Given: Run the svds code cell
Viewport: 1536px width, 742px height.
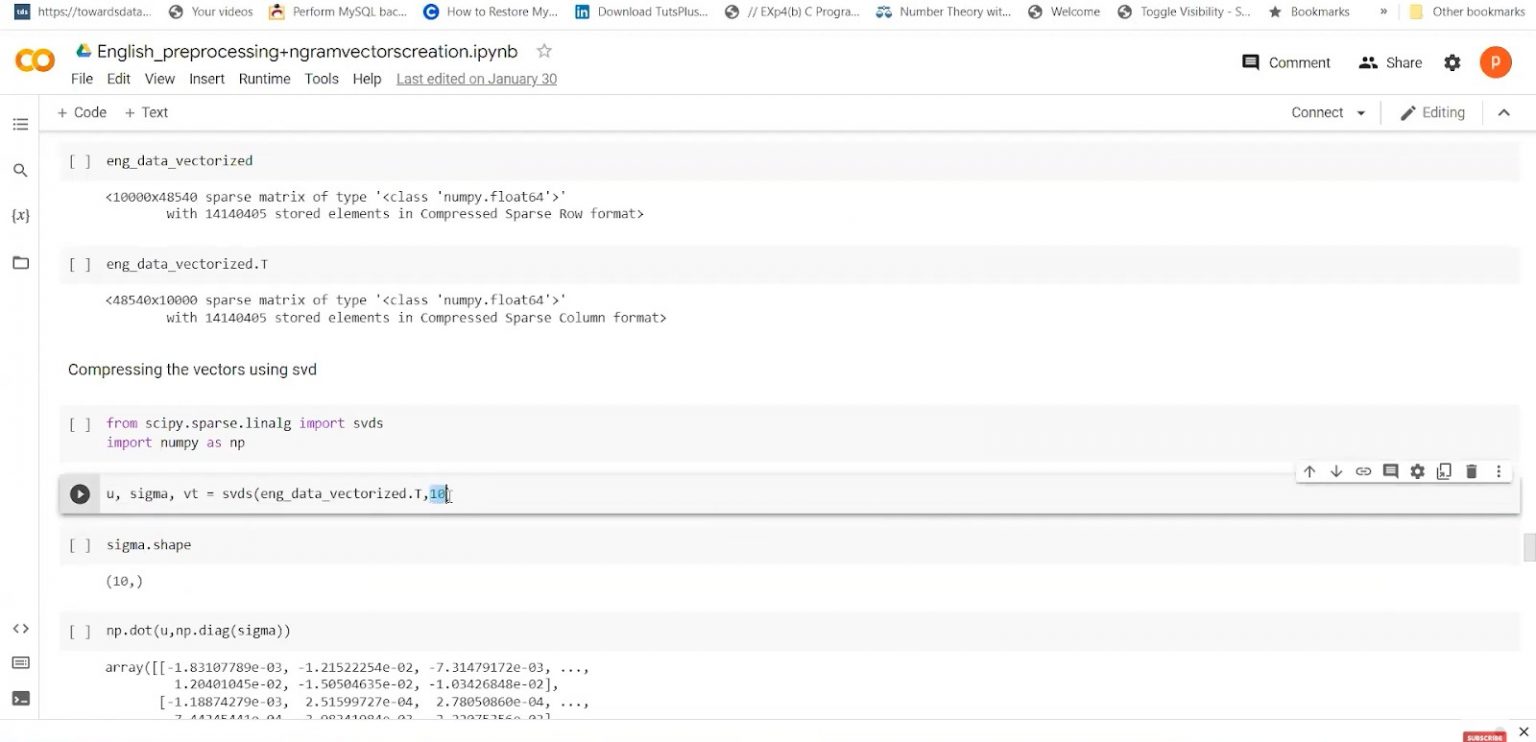Looking at the screenshot, I should [x=80, y=493].
